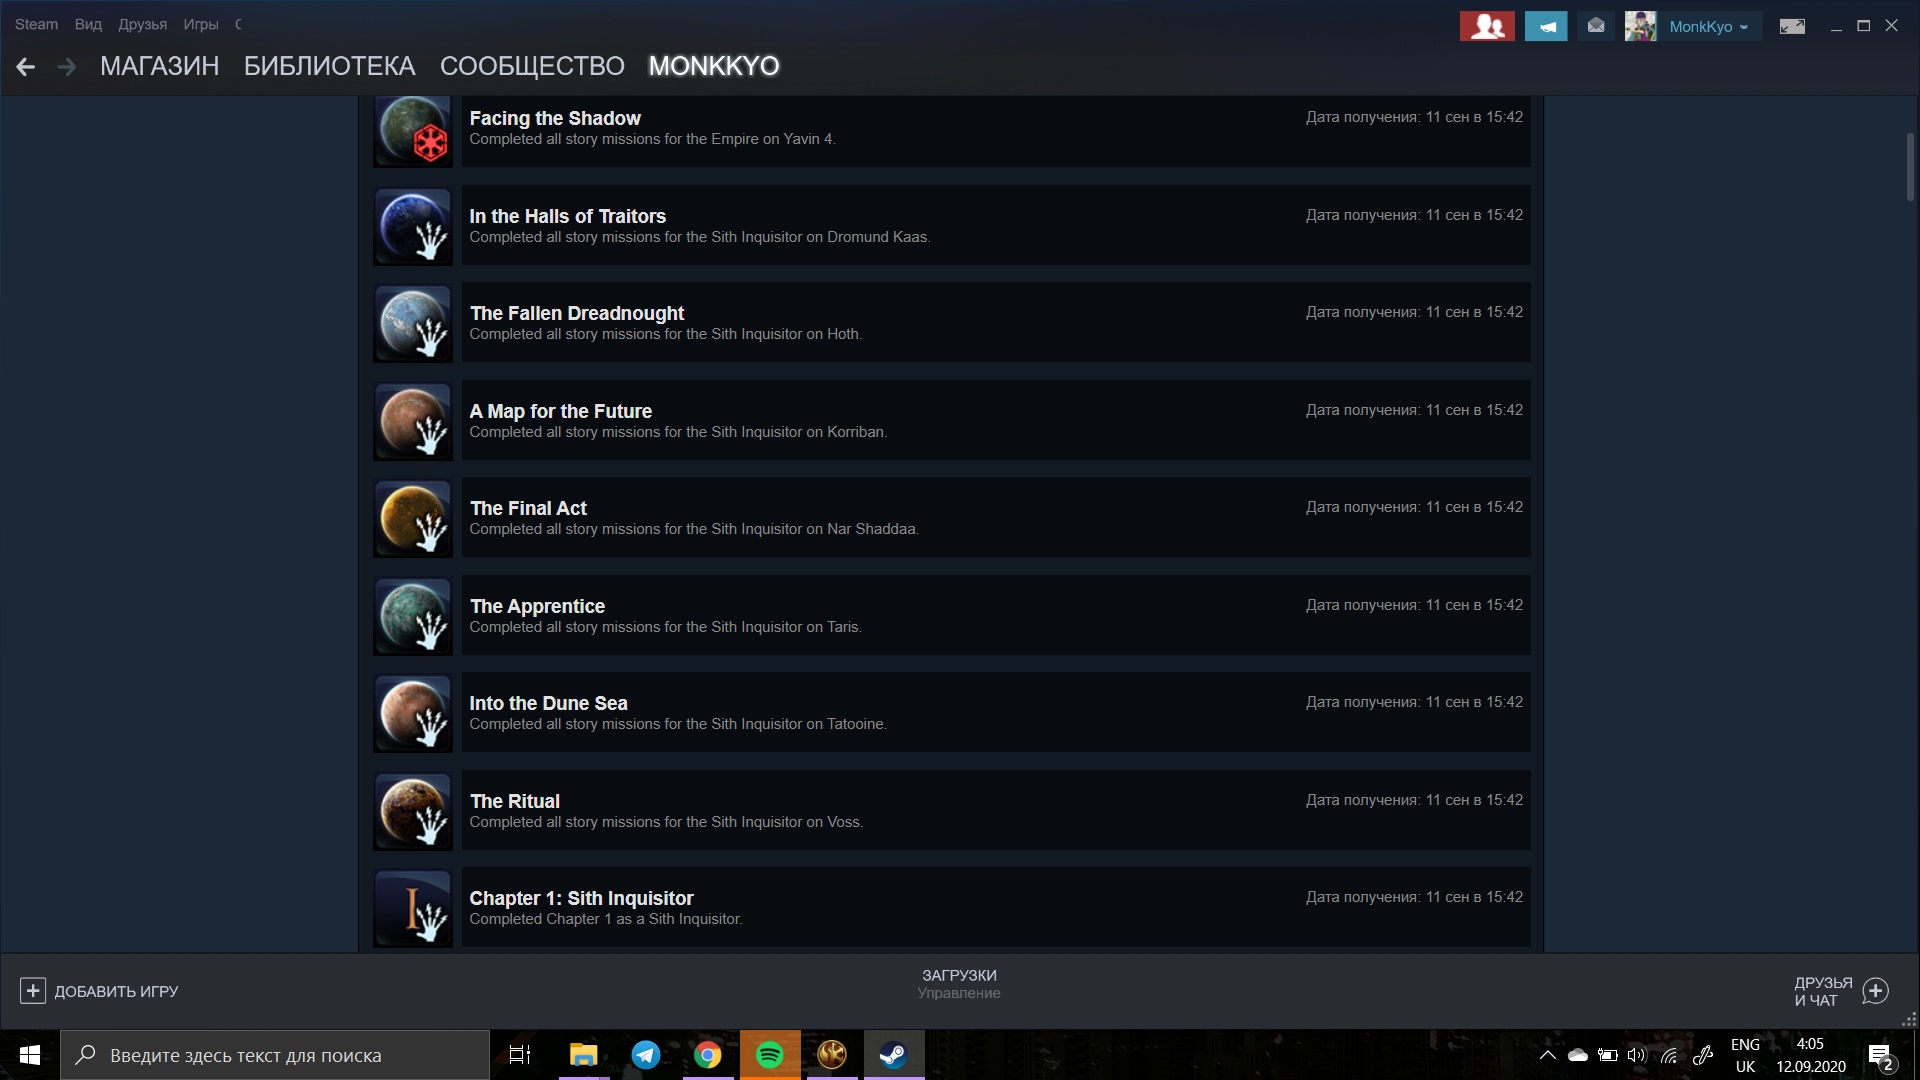The width and height of the screenshot is (1920, 1080).
Task: Click the In the Halls of Traitors icon
Action: 413,226
